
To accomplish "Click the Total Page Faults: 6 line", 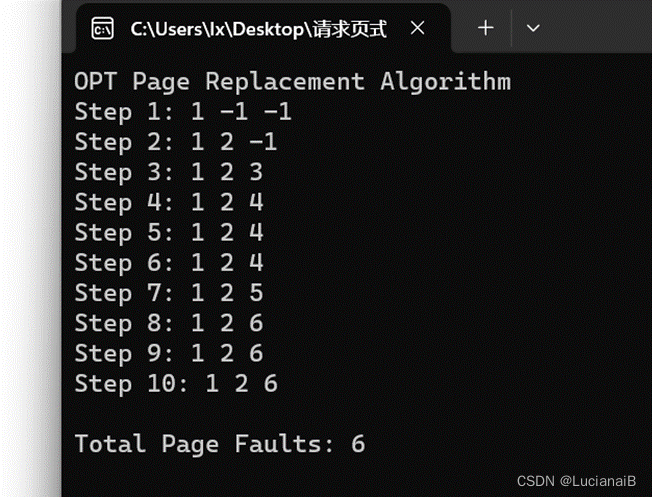I will pyautogui.click(x=220, y=444).
